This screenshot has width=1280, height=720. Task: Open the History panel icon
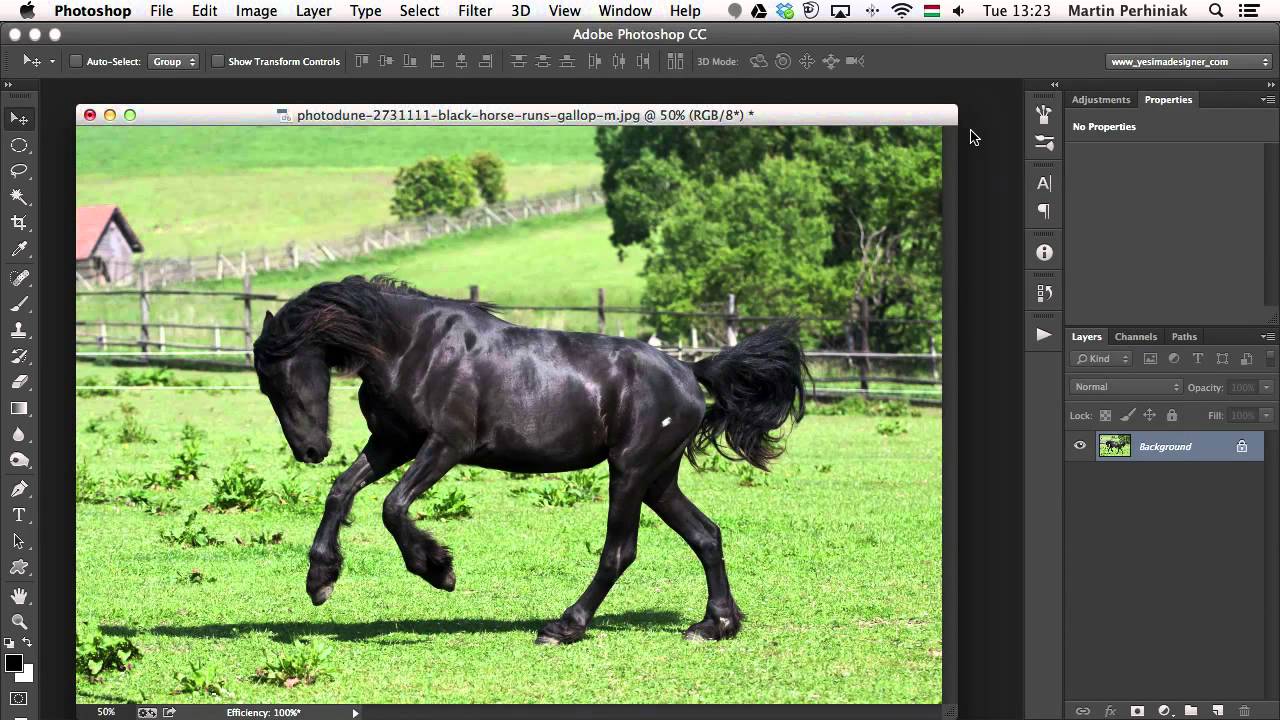[x=1044, y=293]
